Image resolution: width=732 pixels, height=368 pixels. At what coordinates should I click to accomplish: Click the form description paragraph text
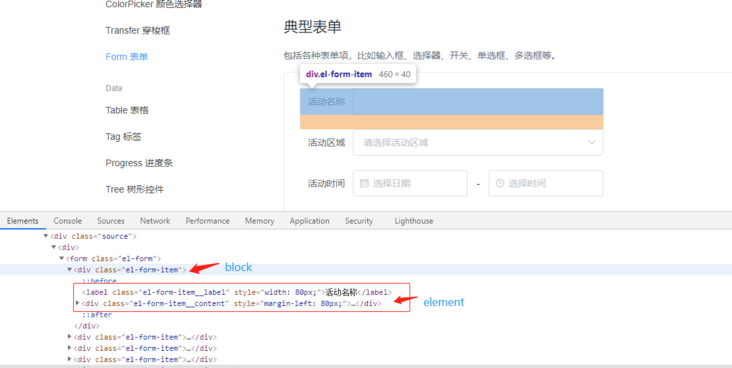click(420, 56)
